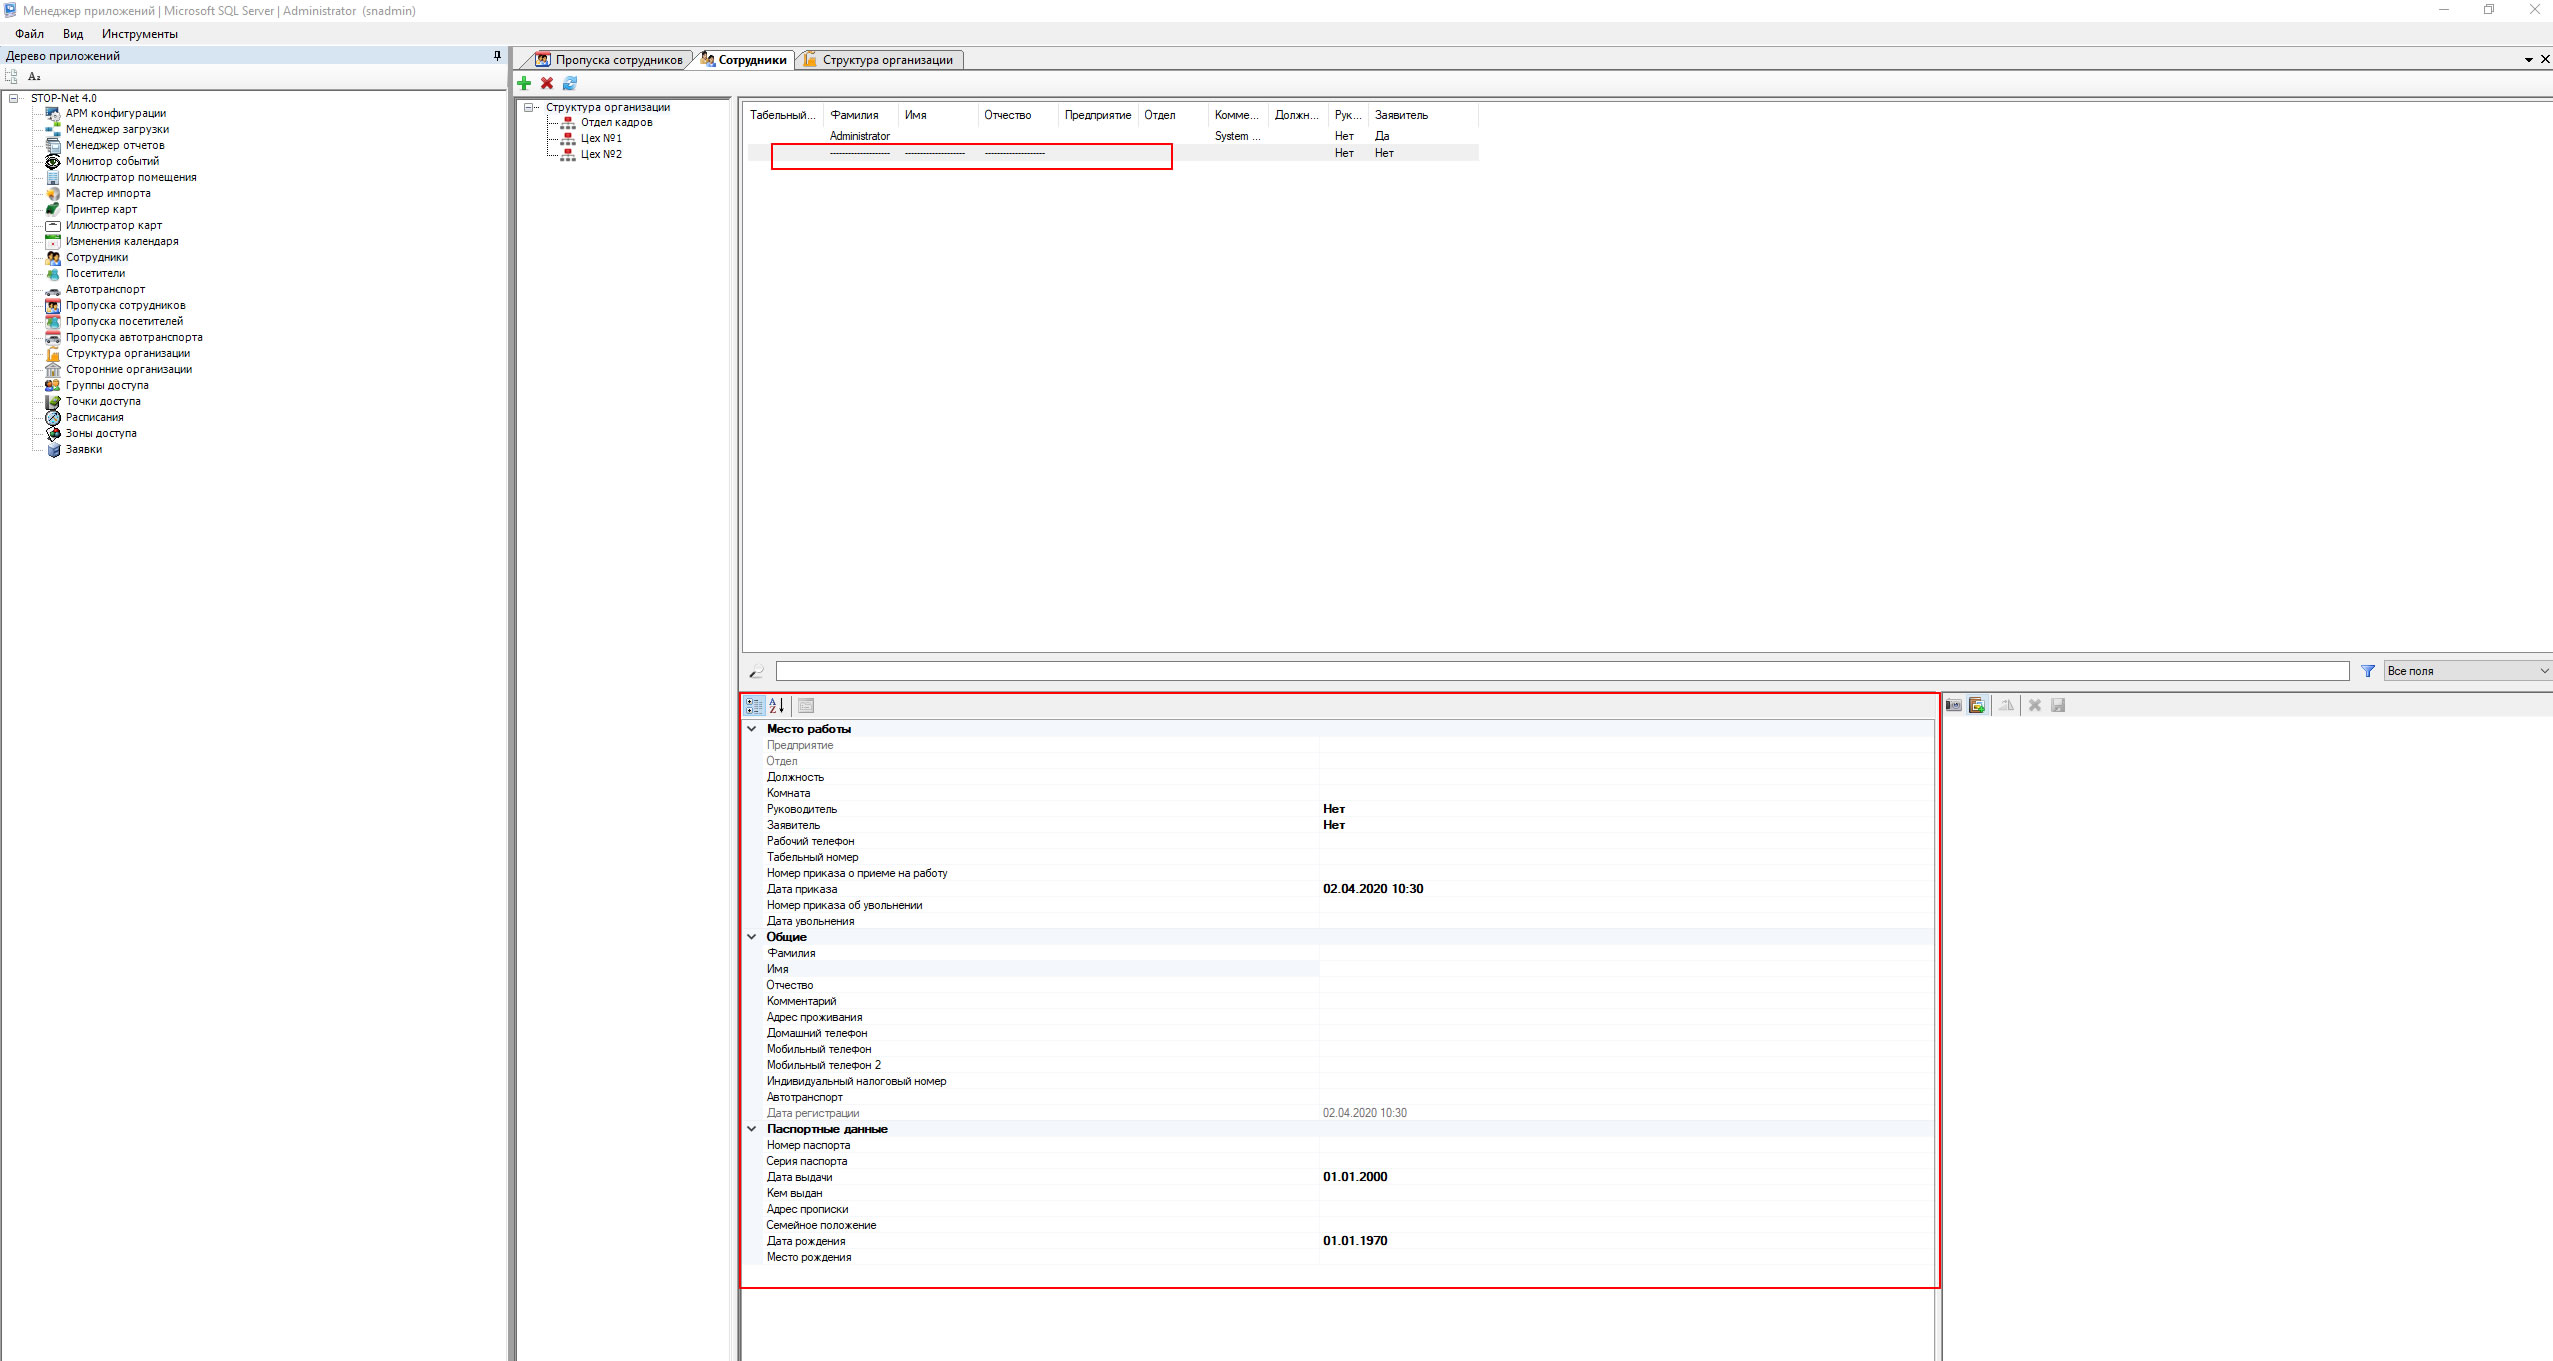This screenshot has height=1361, width=2553.
Task: Open АРМ конфигурации in the application tree
Action: pyautogui.click(x=115, y=113)
